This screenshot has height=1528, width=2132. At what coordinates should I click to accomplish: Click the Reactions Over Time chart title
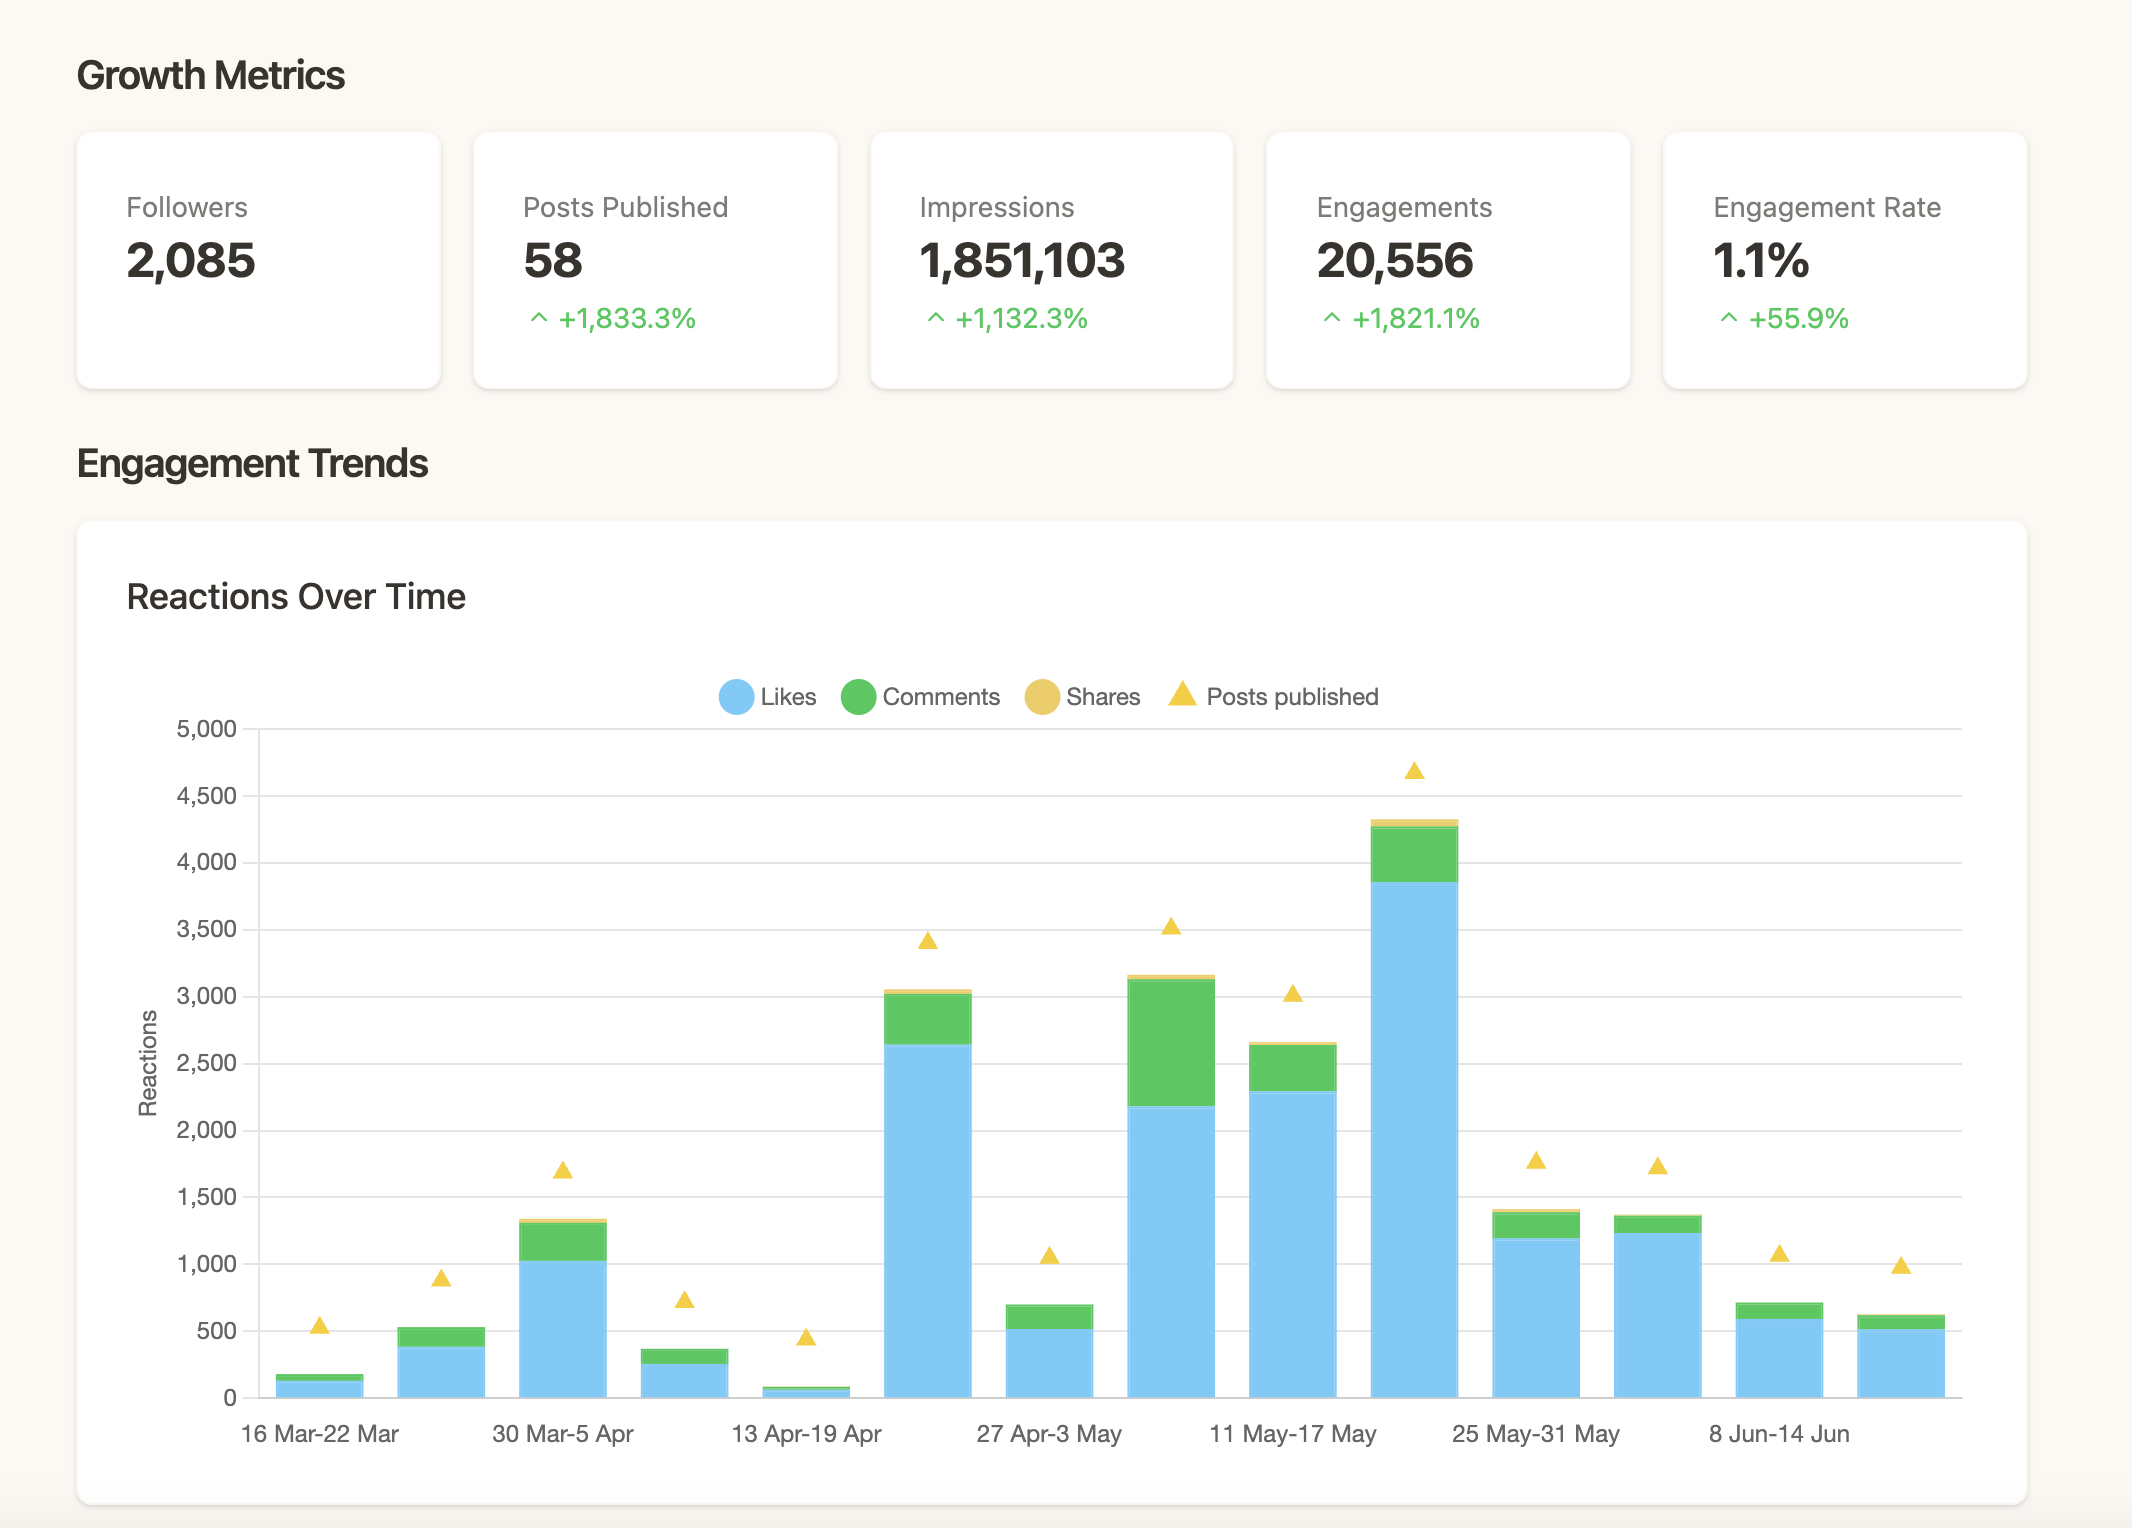tap(296, 597)
